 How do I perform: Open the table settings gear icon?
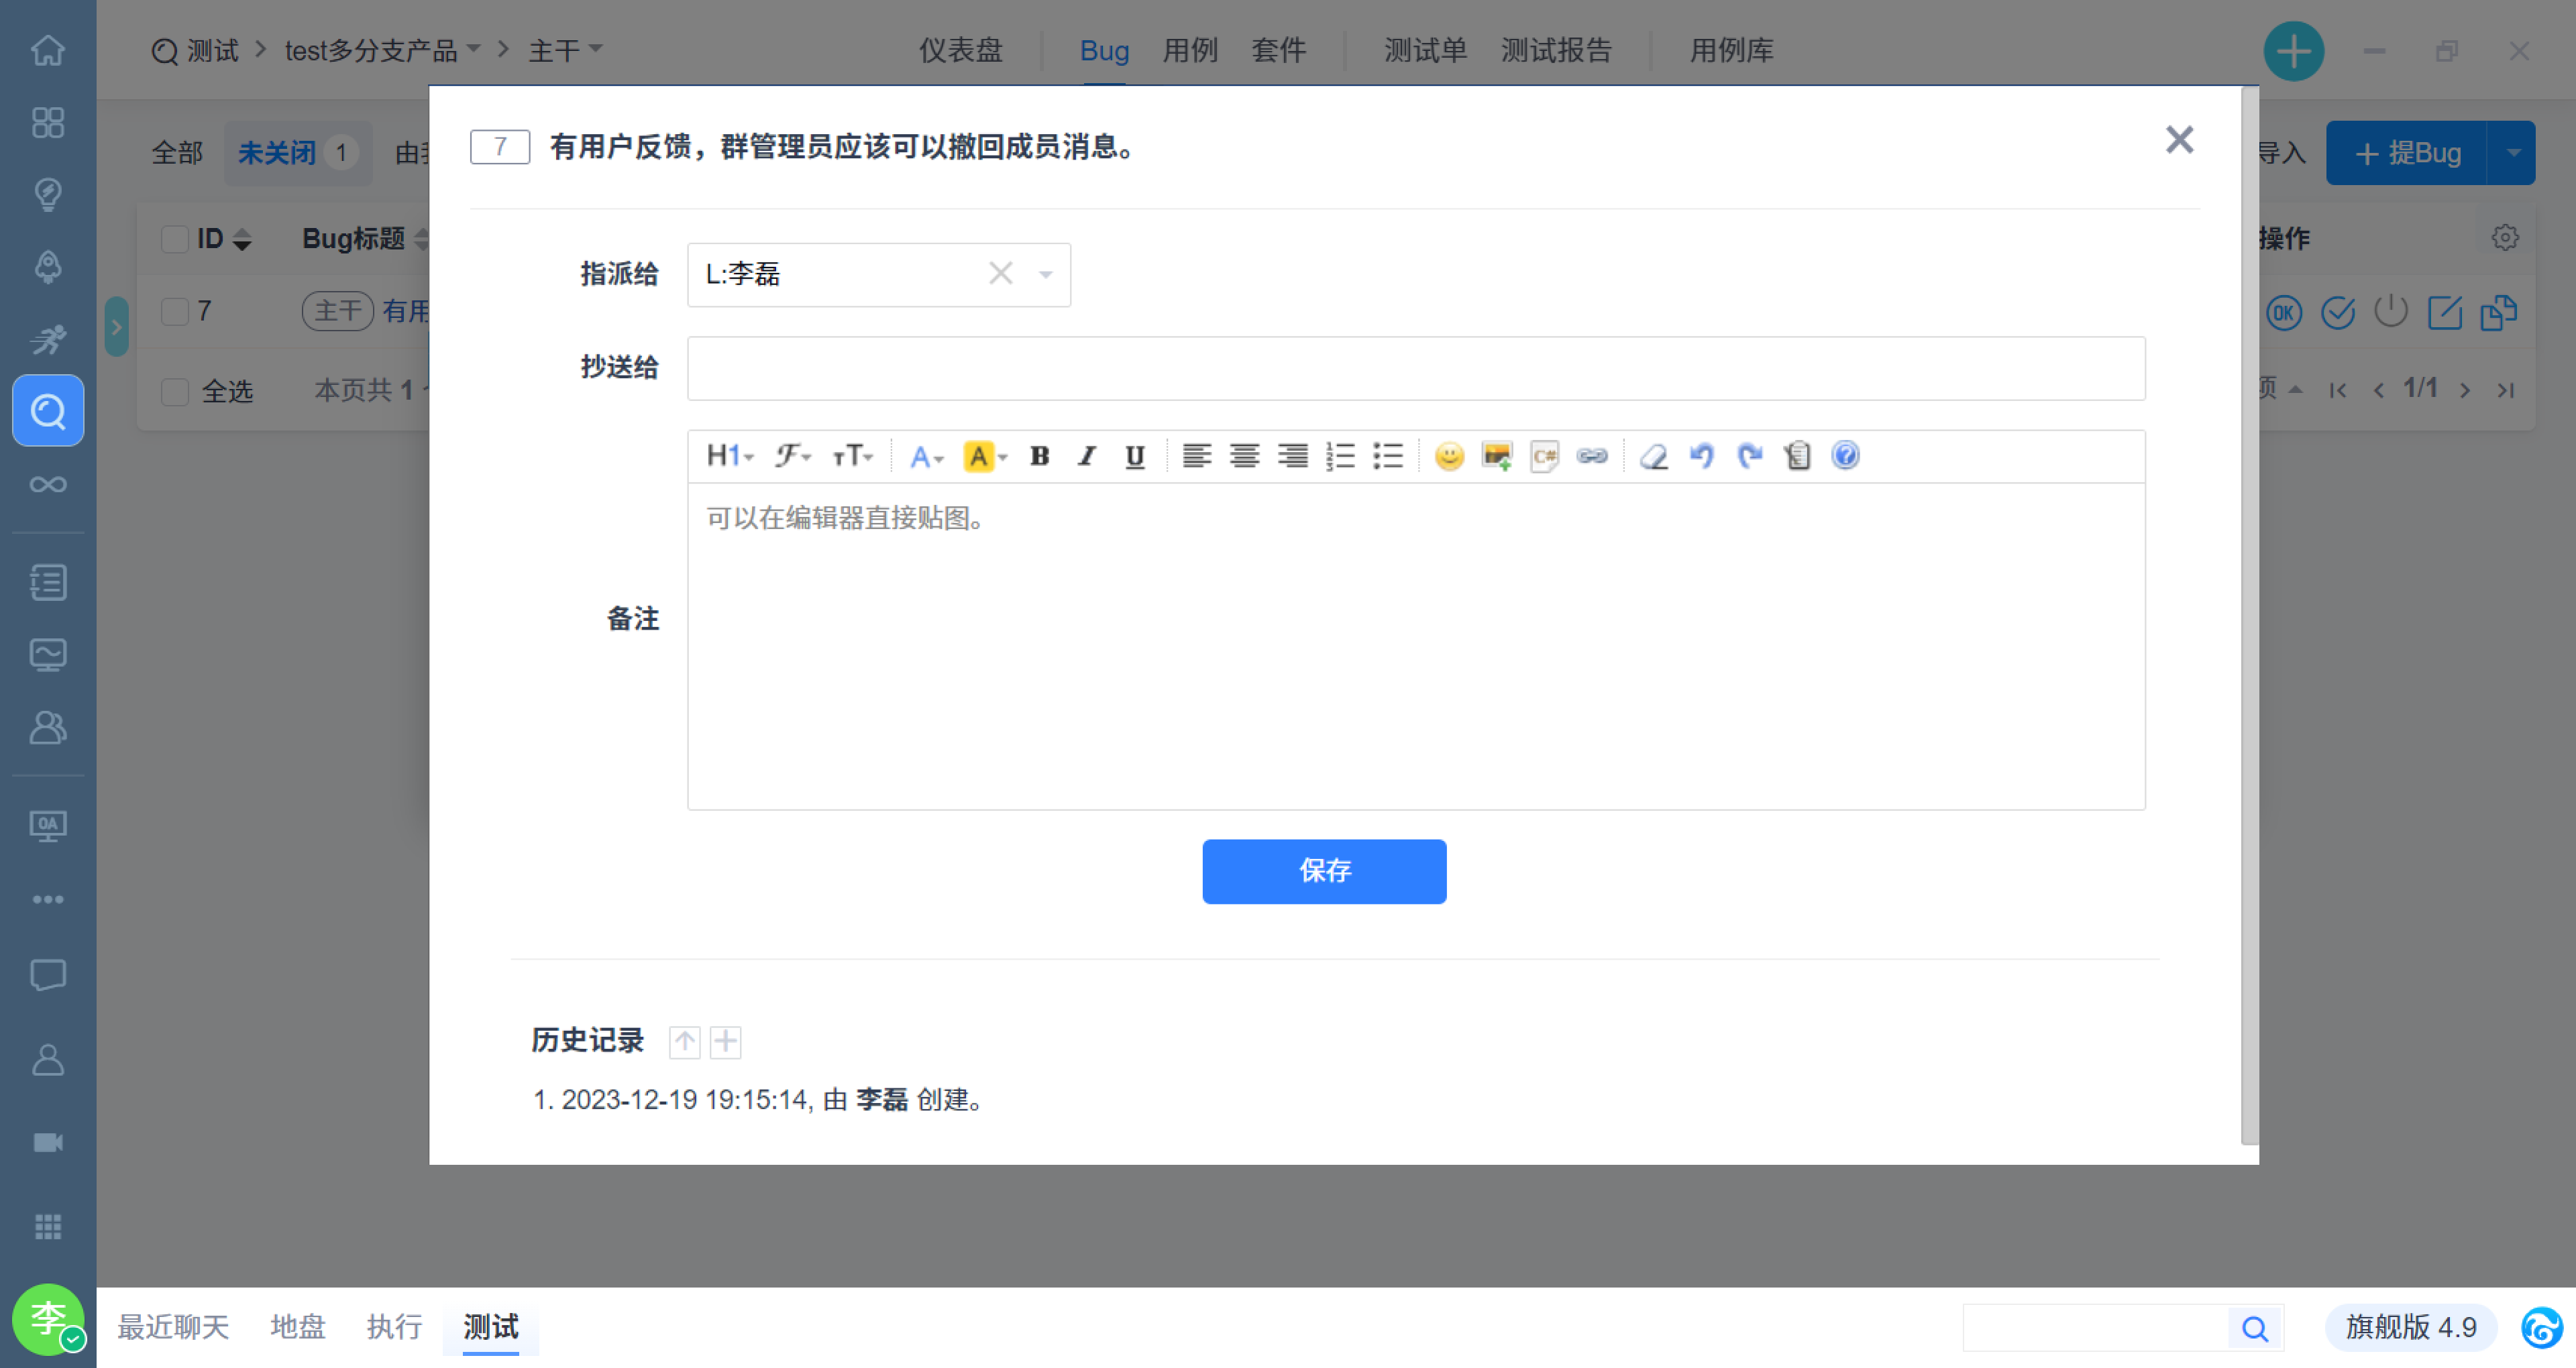[x=2505, y=238]
